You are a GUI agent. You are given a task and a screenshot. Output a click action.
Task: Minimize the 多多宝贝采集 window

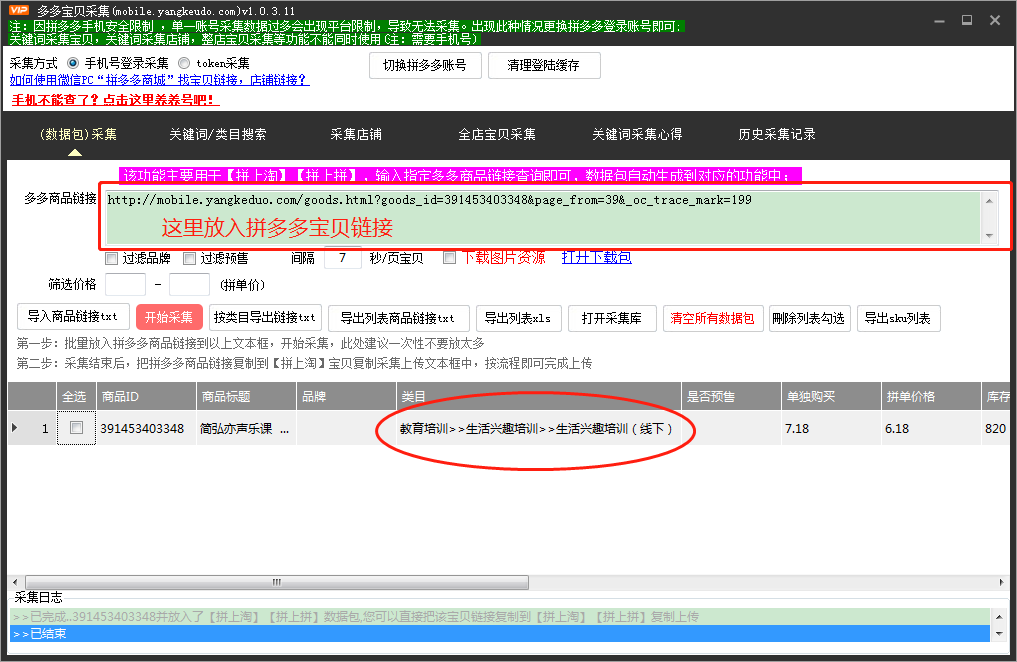[939, 21]
